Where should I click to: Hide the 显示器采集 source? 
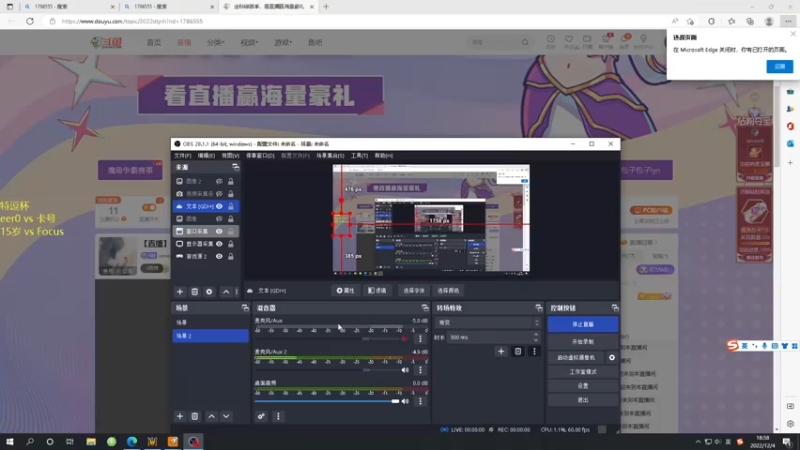(219, 244)
